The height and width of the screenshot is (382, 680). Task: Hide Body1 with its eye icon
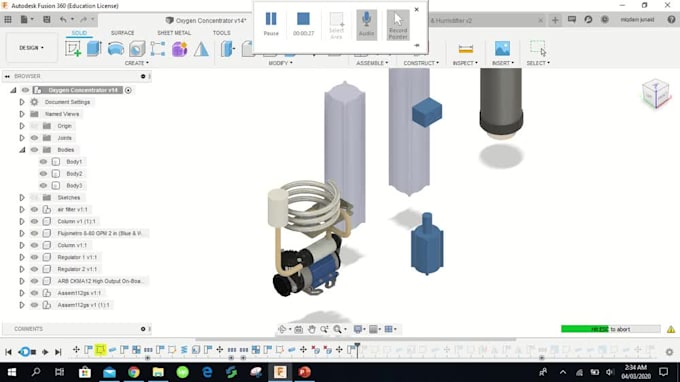43,162
